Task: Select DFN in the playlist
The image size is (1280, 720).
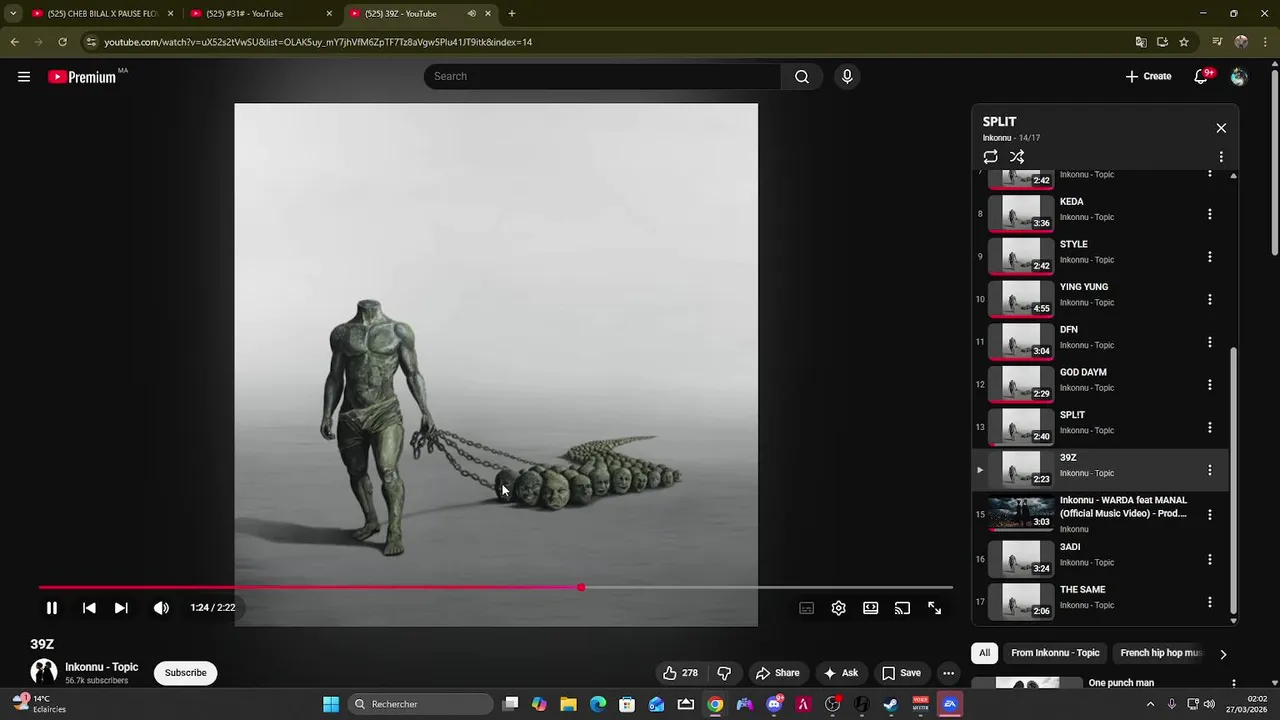Action: click(1100, 341)
